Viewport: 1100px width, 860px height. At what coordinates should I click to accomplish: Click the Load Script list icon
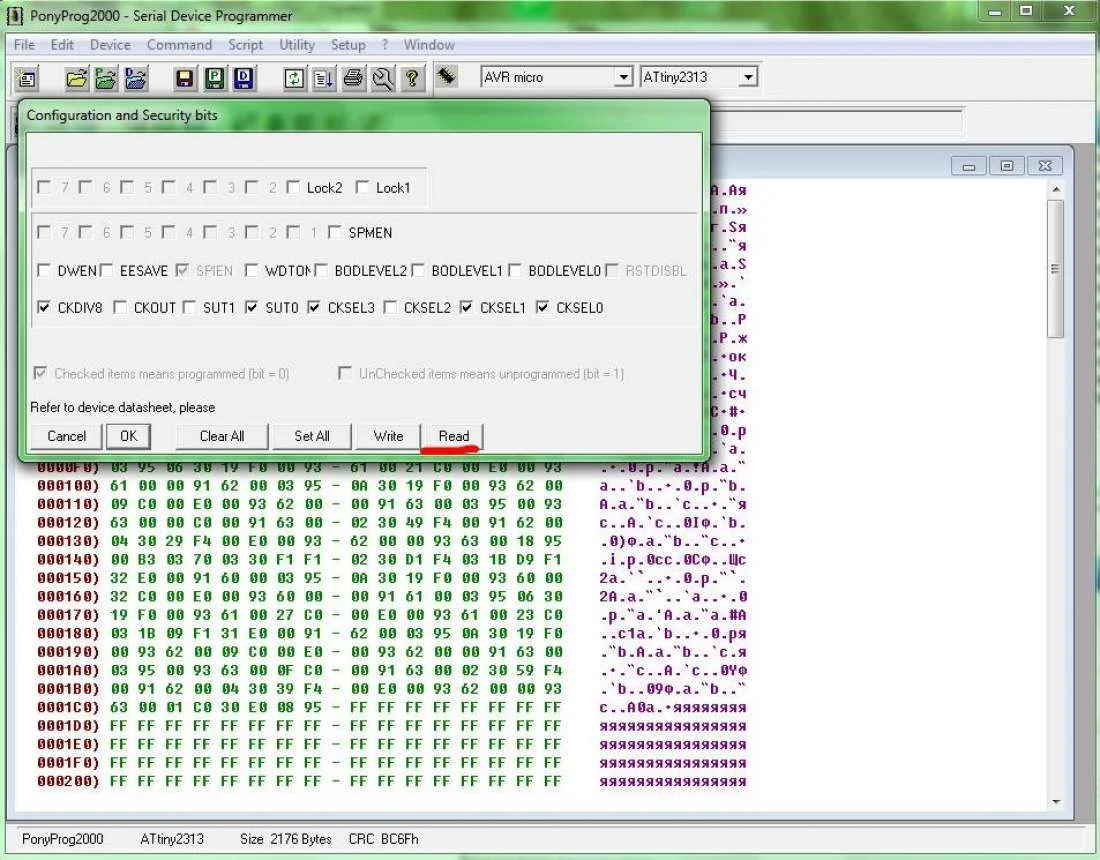[323, 78]
